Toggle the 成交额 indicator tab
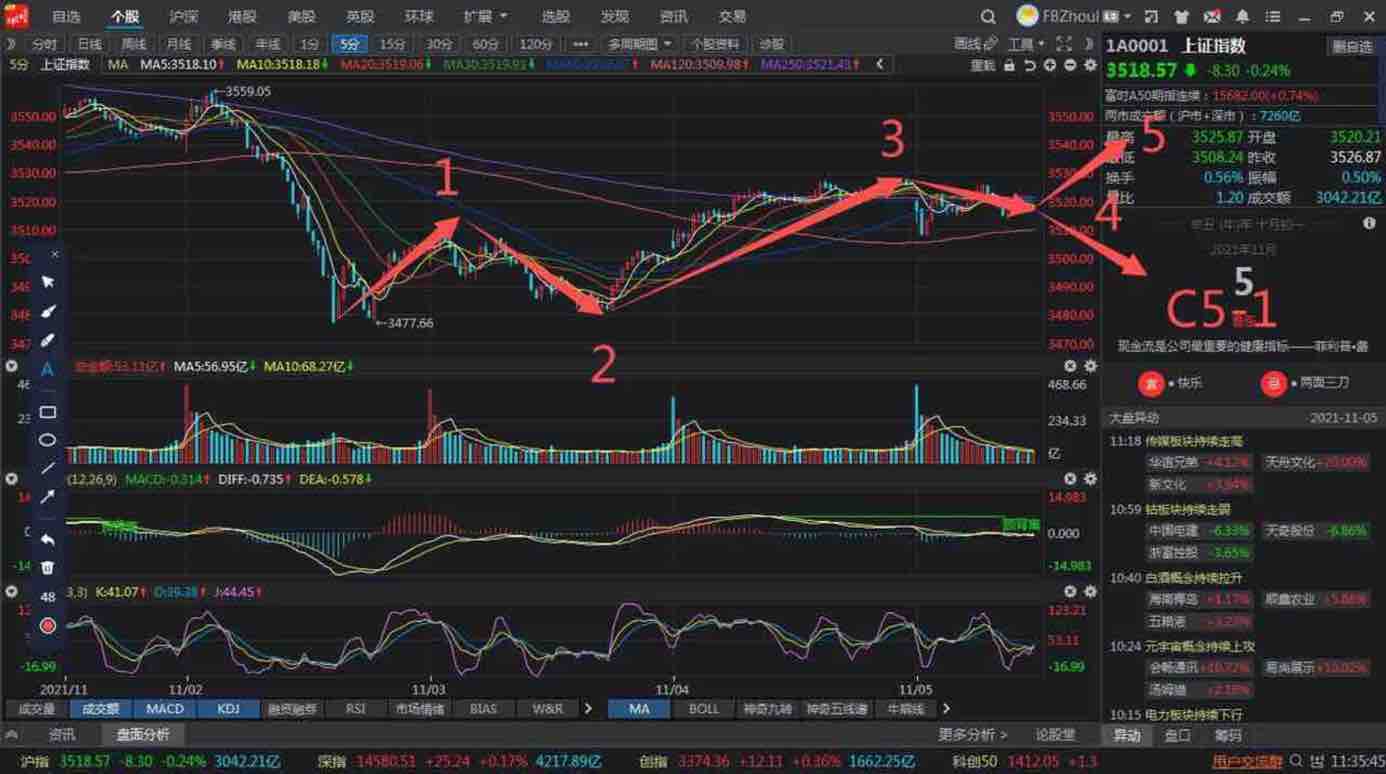1386x774 pixels. click(100, 708)
